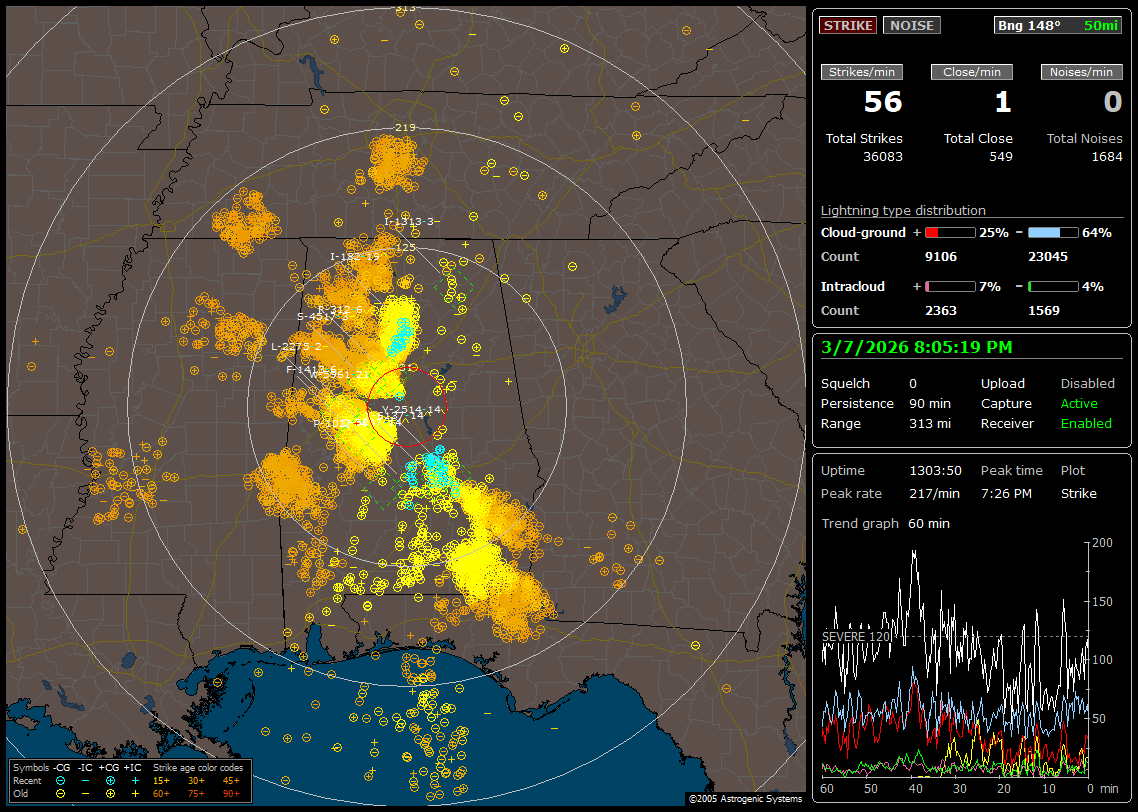Switch to the NOISE mode button
1138x812 pixels.
[x=911, y=25]
